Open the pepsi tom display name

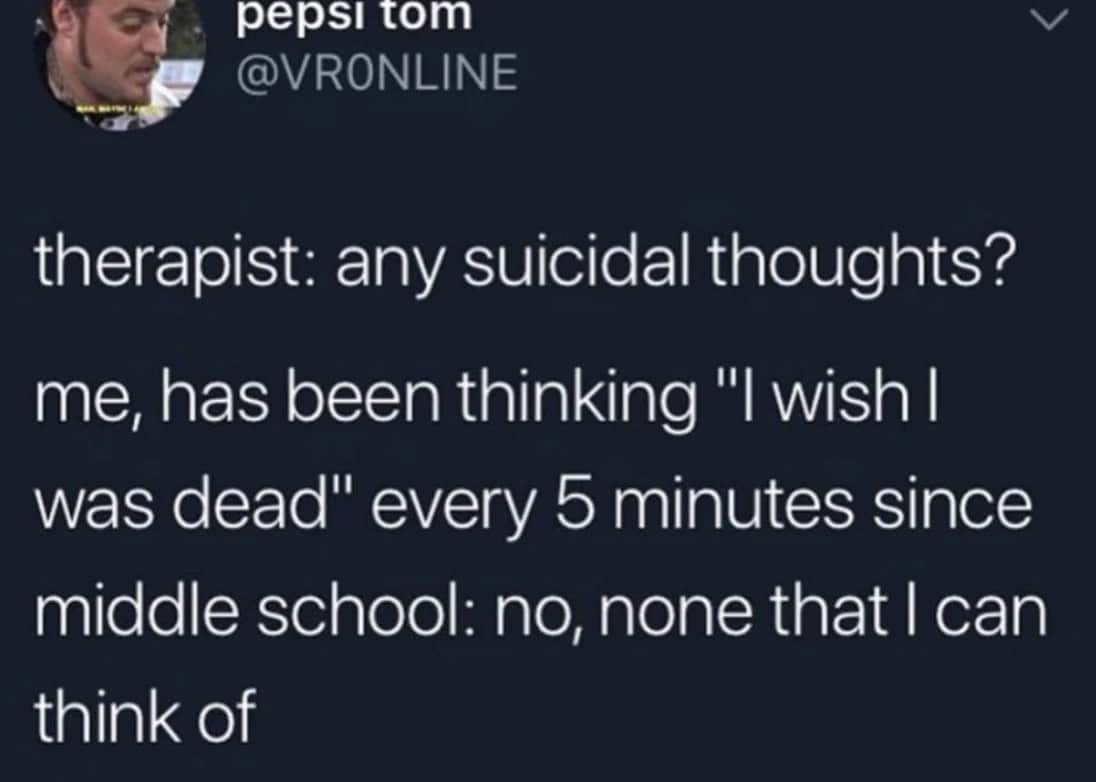click(x=353, y=16)
